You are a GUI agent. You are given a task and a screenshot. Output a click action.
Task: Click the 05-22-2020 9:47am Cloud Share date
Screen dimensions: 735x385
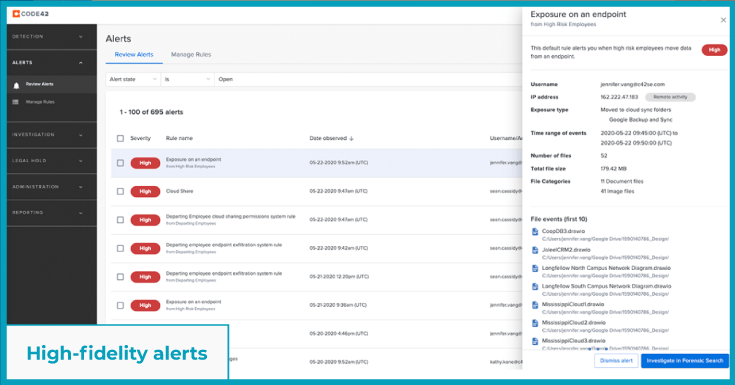338,191
